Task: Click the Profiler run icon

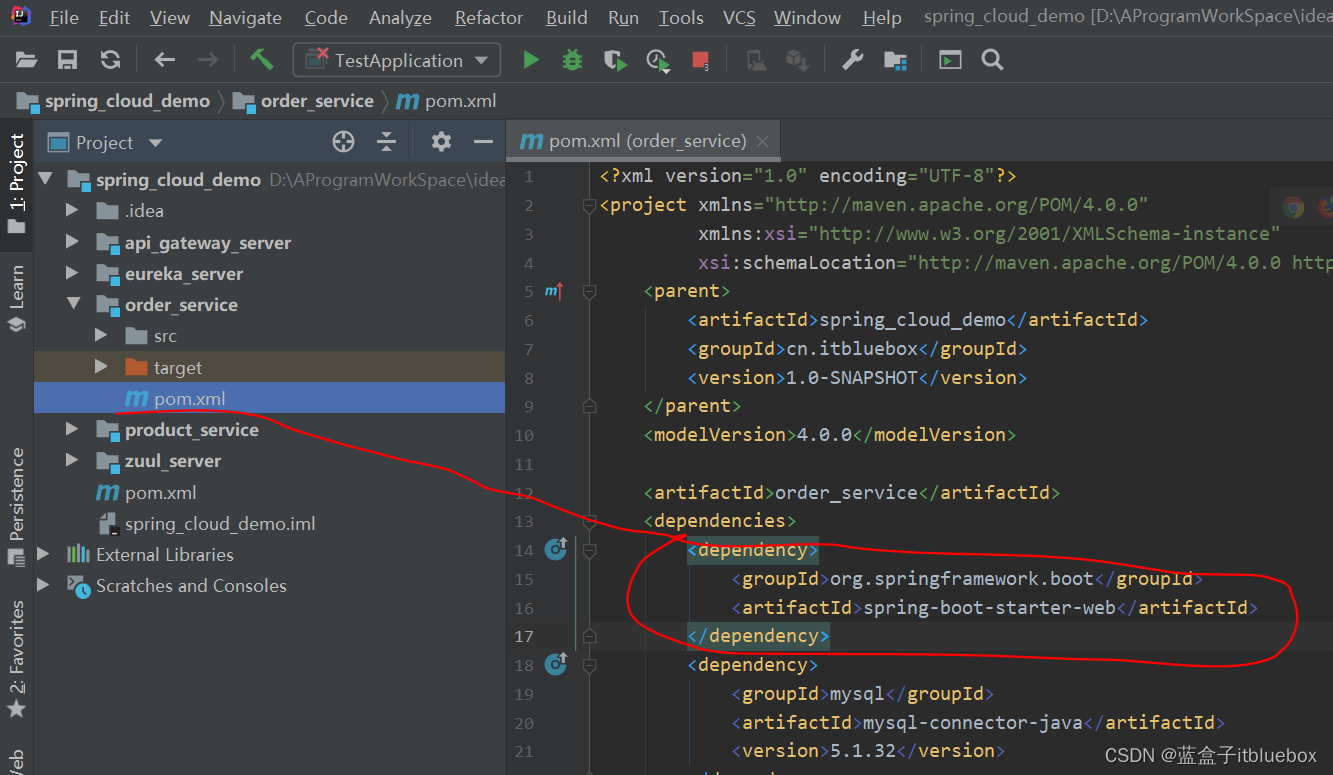Action: 658,60
